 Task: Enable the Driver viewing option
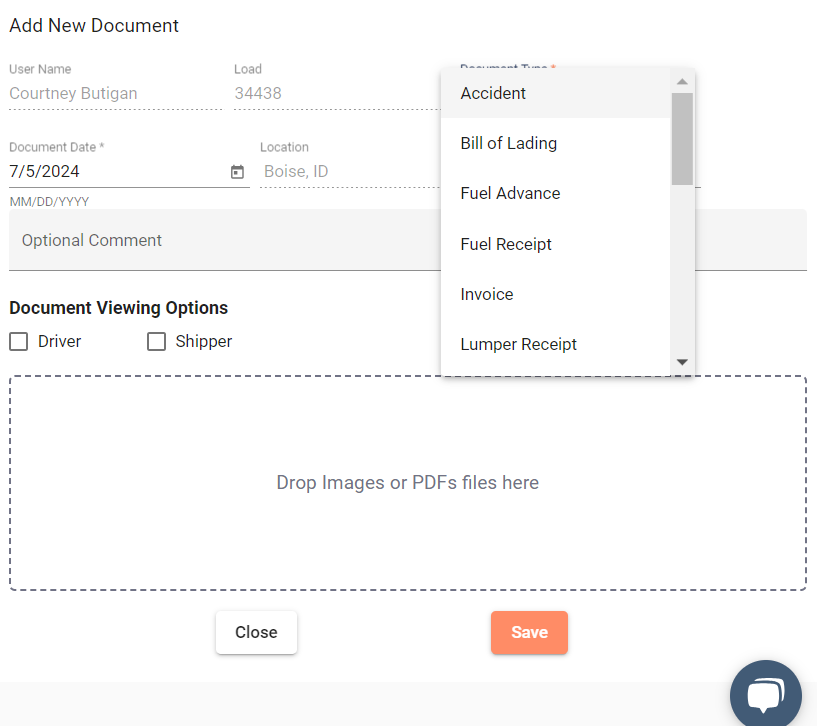[x=18, y=341]
